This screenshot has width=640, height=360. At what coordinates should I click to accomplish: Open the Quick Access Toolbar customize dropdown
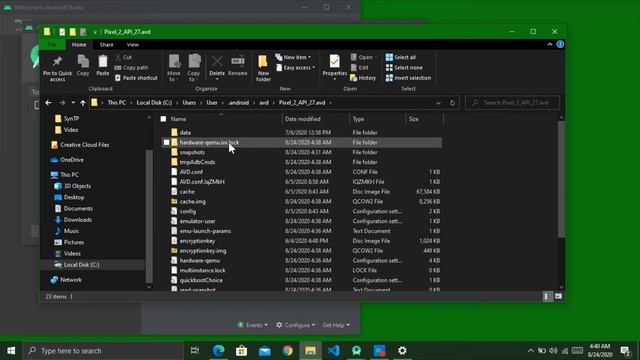[95, 32]
